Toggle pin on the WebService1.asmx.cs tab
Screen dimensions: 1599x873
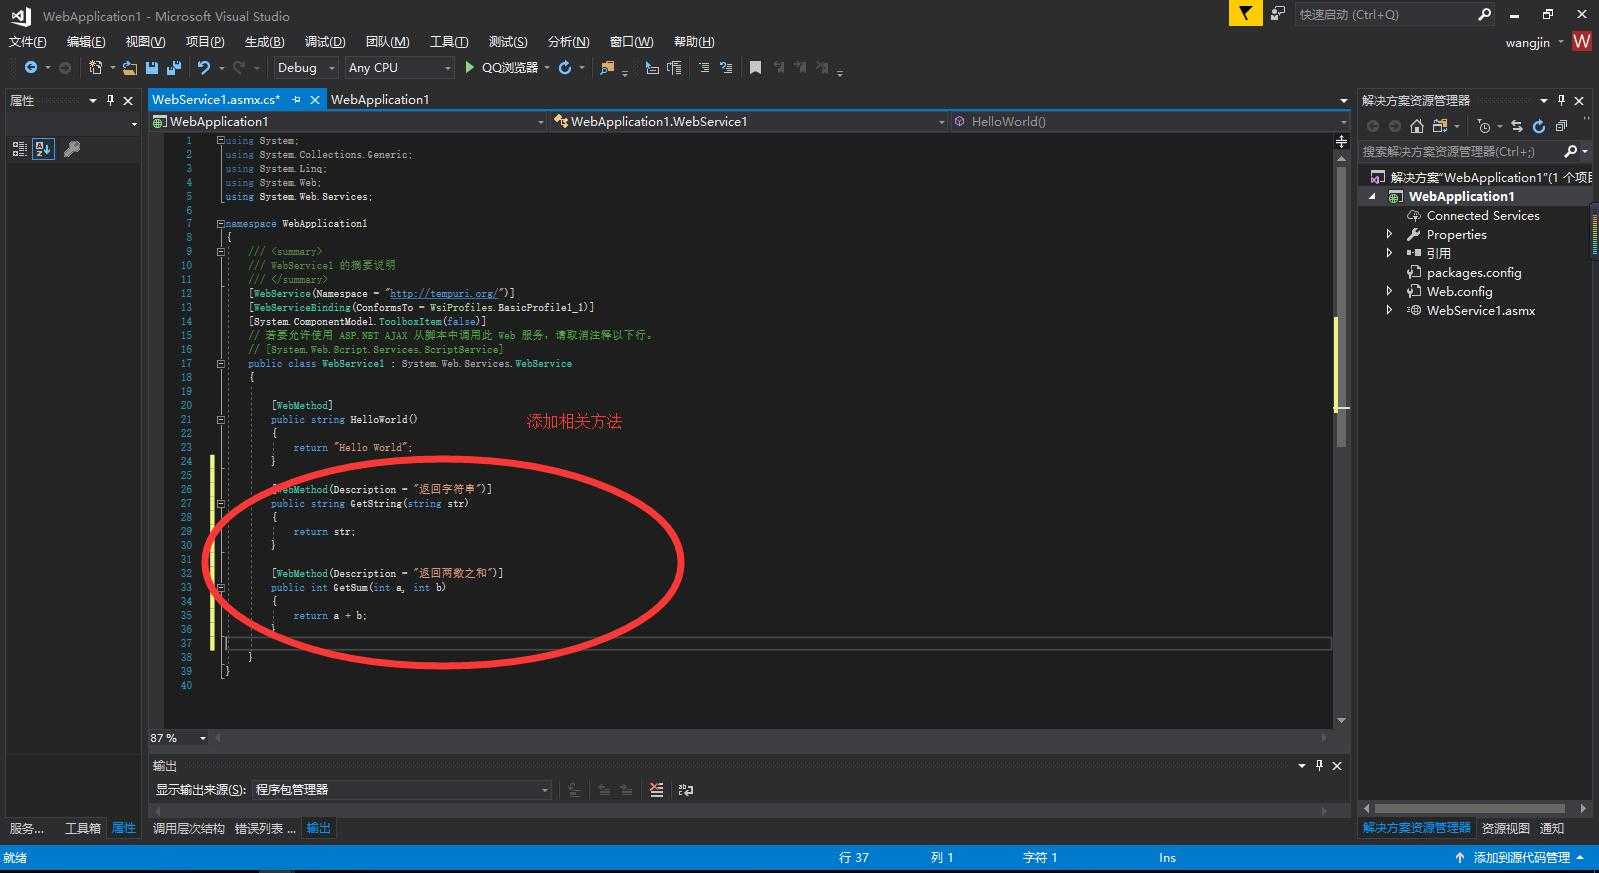click(296, 100)
